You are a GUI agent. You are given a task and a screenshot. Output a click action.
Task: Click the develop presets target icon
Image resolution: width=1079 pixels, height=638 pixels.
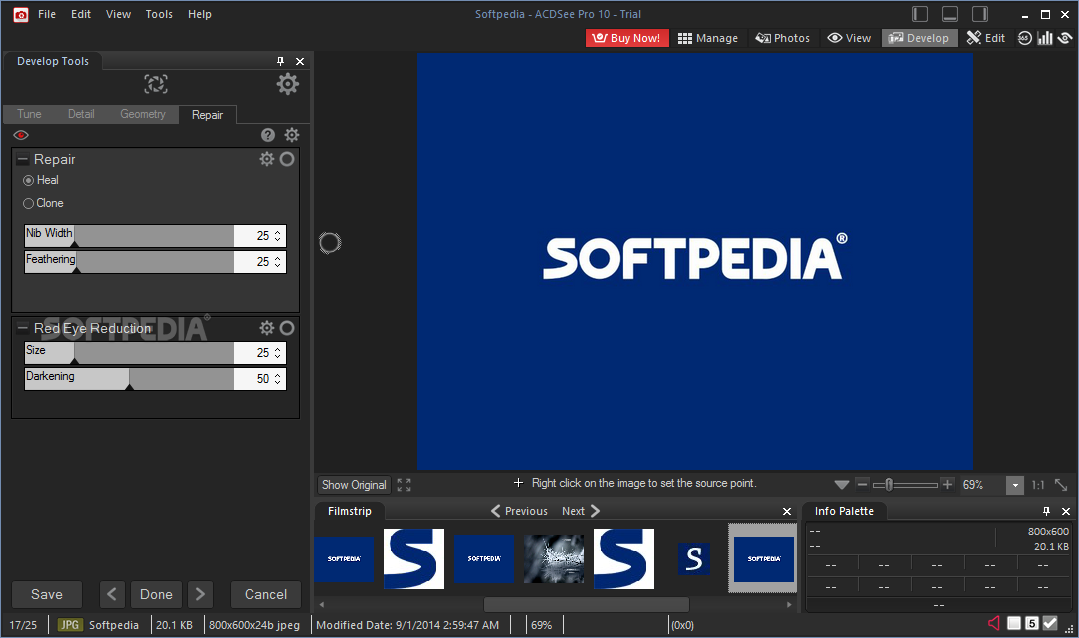point(156,84)
